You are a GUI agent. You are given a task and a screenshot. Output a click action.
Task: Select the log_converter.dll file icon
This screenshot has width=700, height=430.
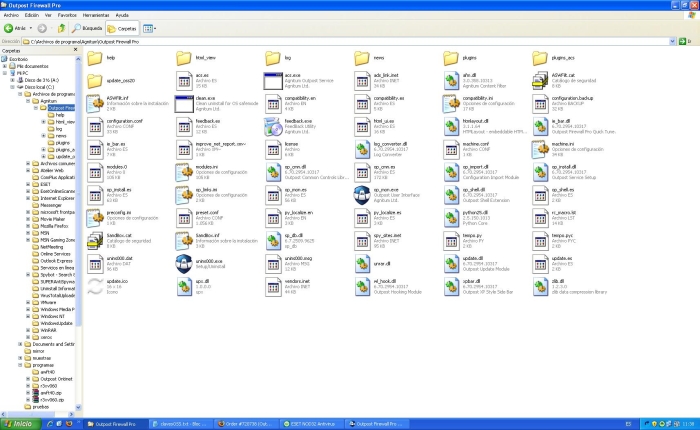tap(362, 150)
